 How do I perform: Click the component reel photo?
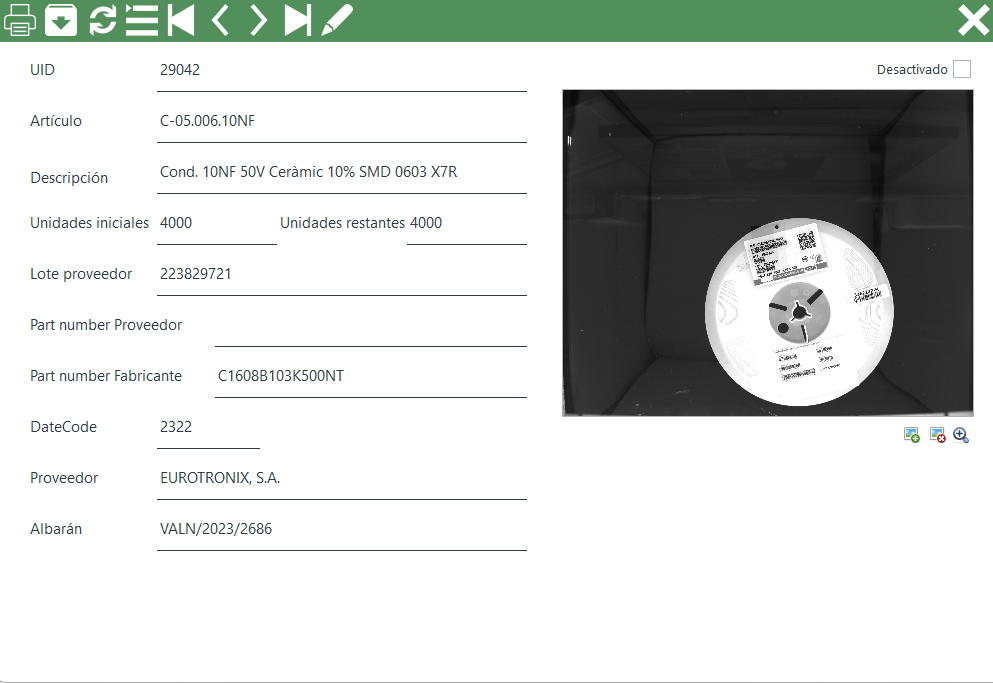(x=767, y=253)
